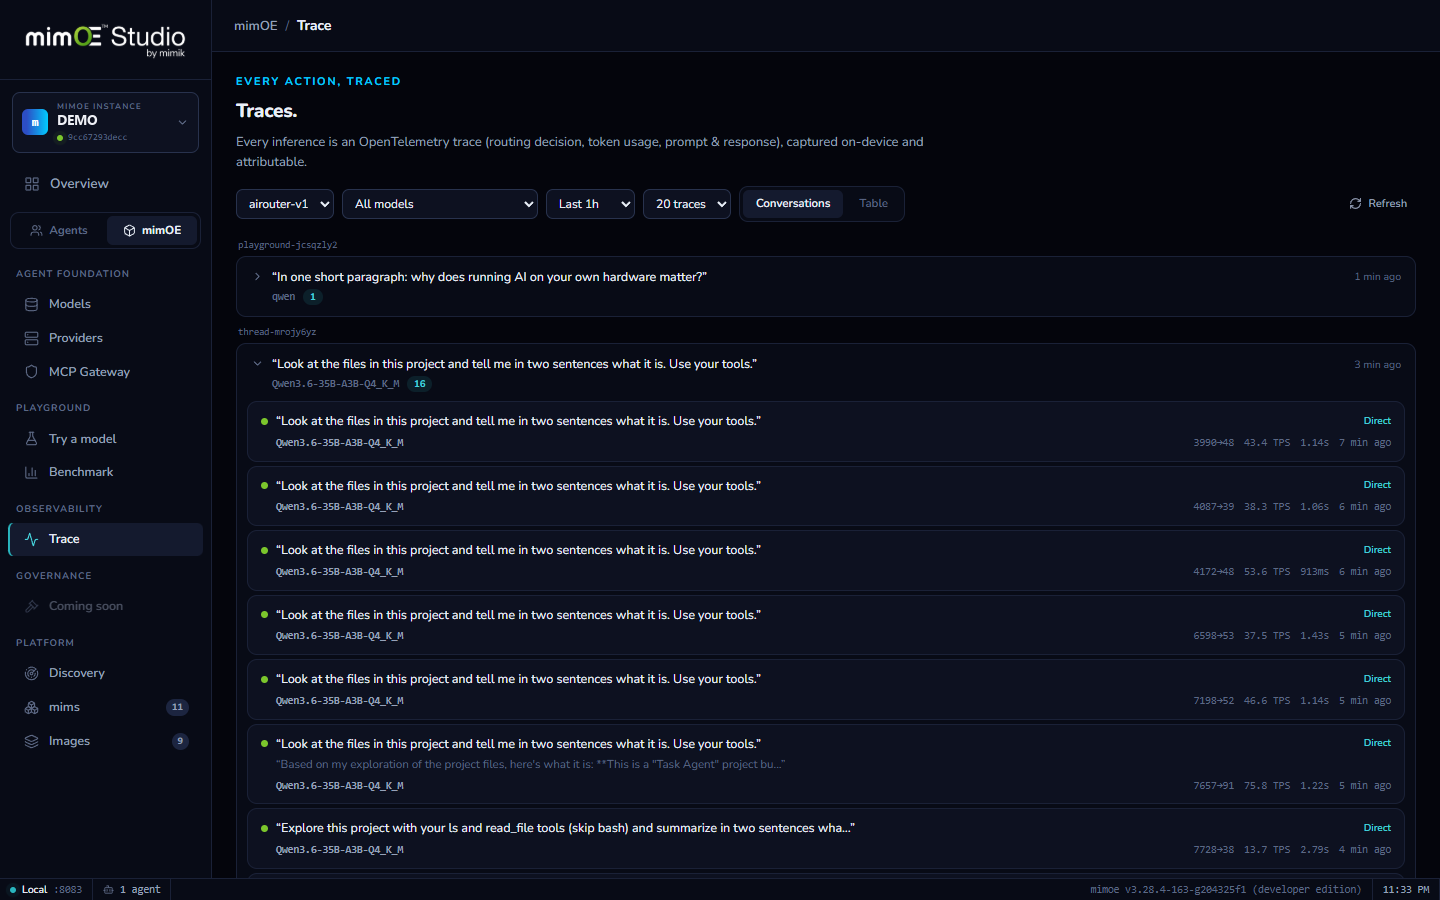The image size is (1440, 900).
Task: Click the mims boxes icon
Action: coord(32,707)
